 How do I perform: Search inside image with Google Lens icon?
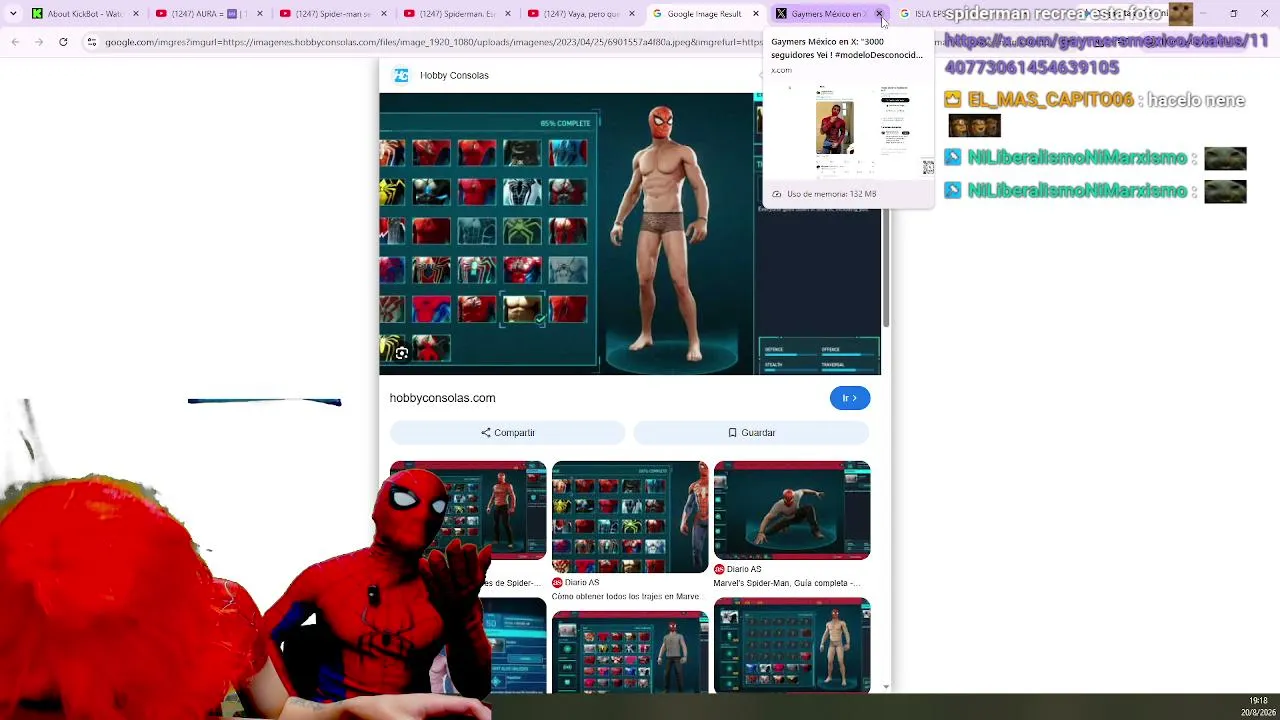pyautogui.click(x=401, y=353)
